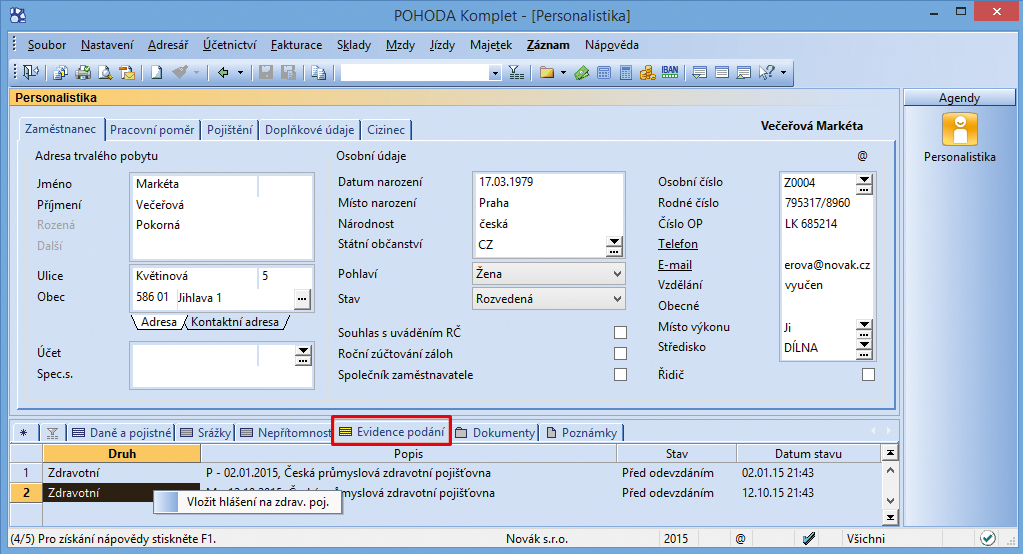The width and height of the screenshot is (1023, 554).
Task: Select the Evidence podání tab
Action: coord(392,432)
